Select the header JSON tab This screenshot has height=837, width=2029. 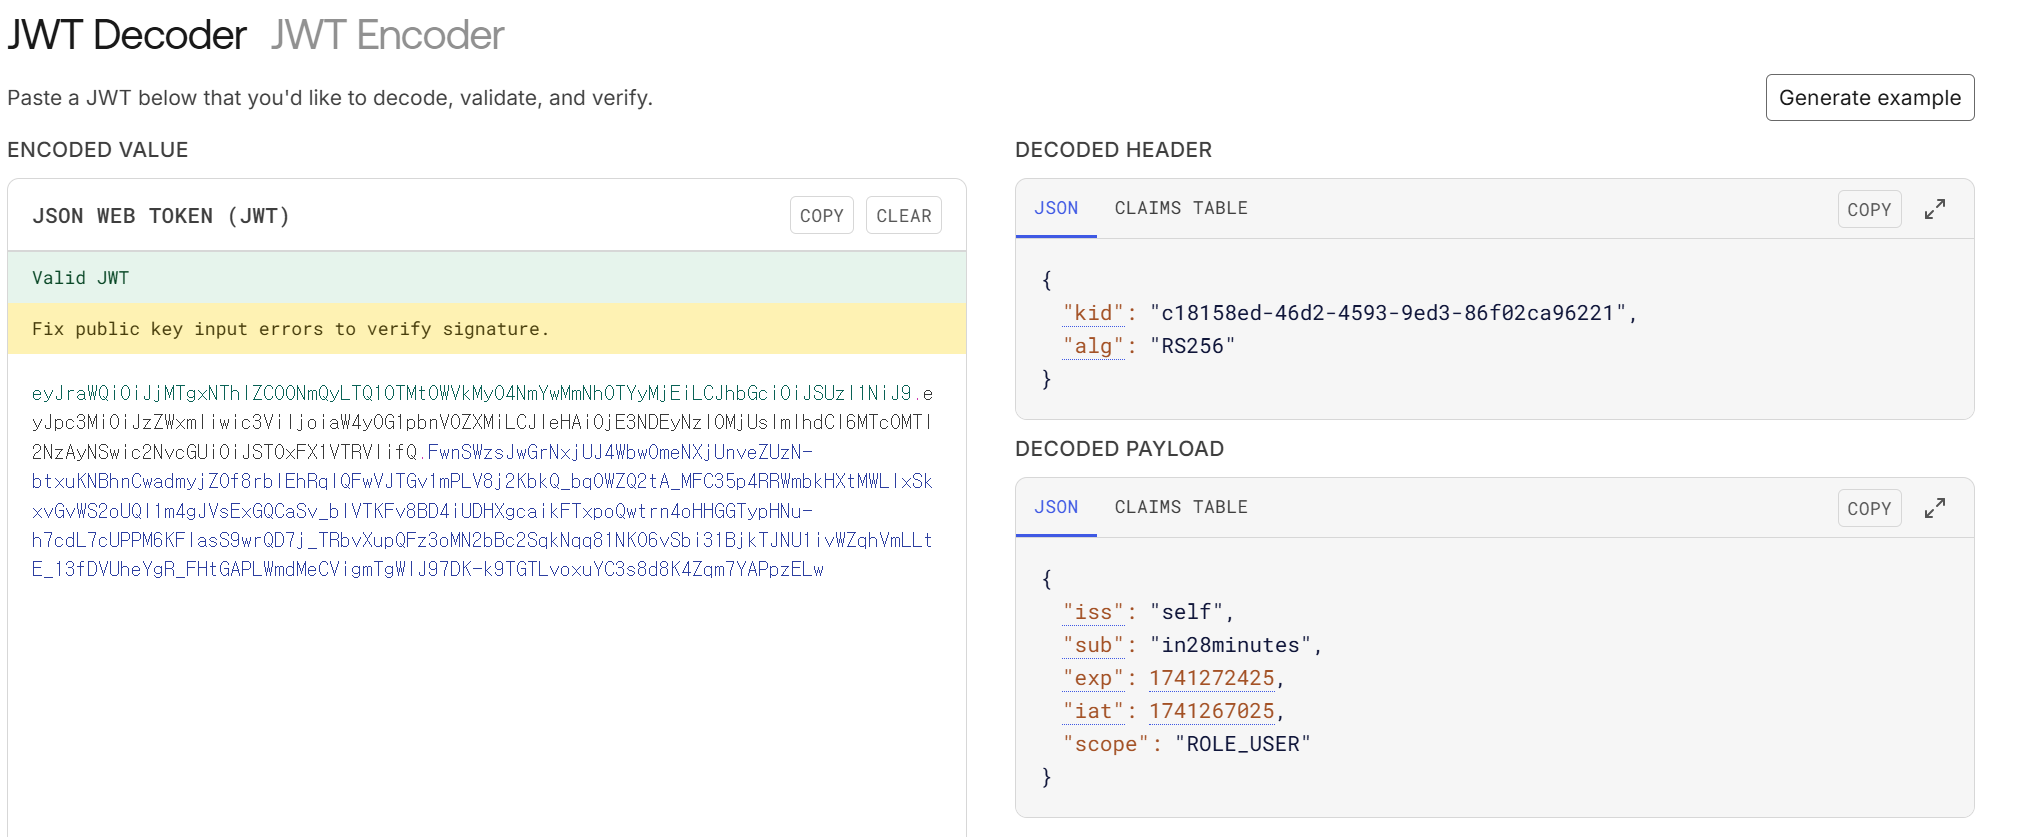point(1056,208)
